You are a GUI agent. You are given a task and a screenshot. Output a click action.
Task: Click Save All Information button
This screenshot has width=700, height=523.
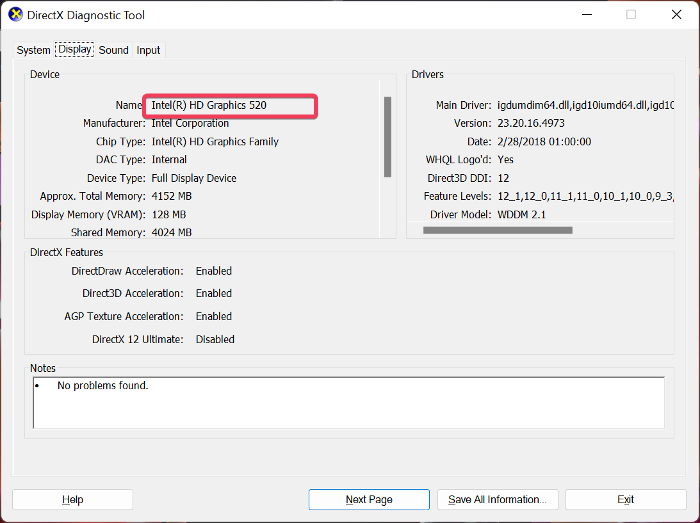point(497,499)
